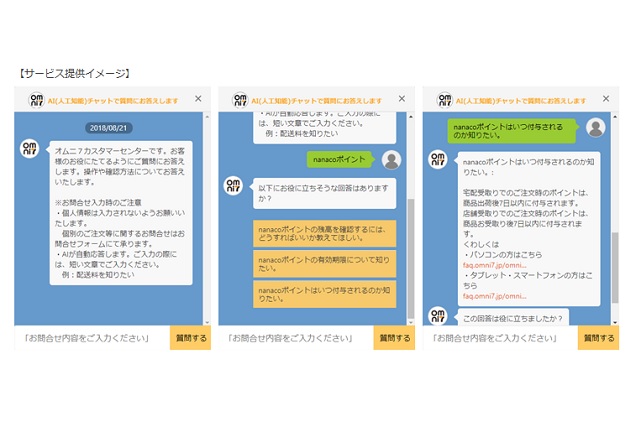Click user avatar in right chat window

coord(595,127)
